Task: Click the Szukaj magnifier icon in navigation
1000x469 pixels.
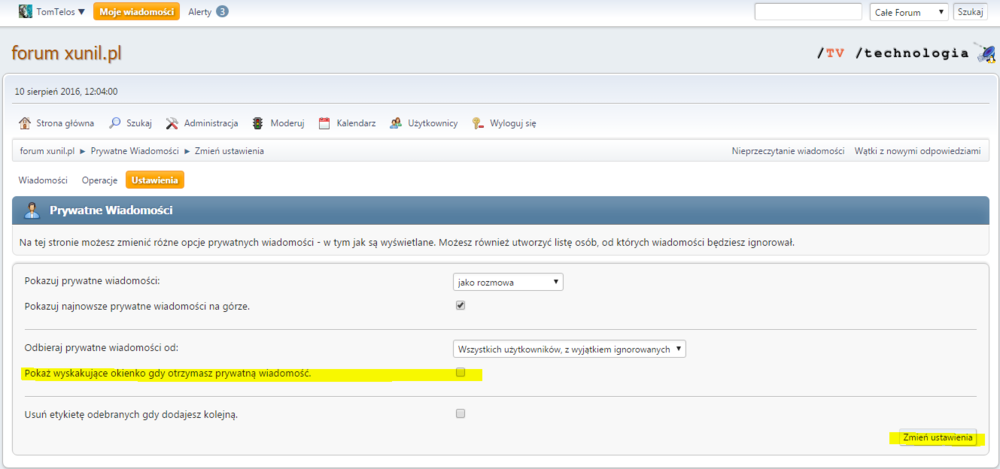Action: (116, 123)
